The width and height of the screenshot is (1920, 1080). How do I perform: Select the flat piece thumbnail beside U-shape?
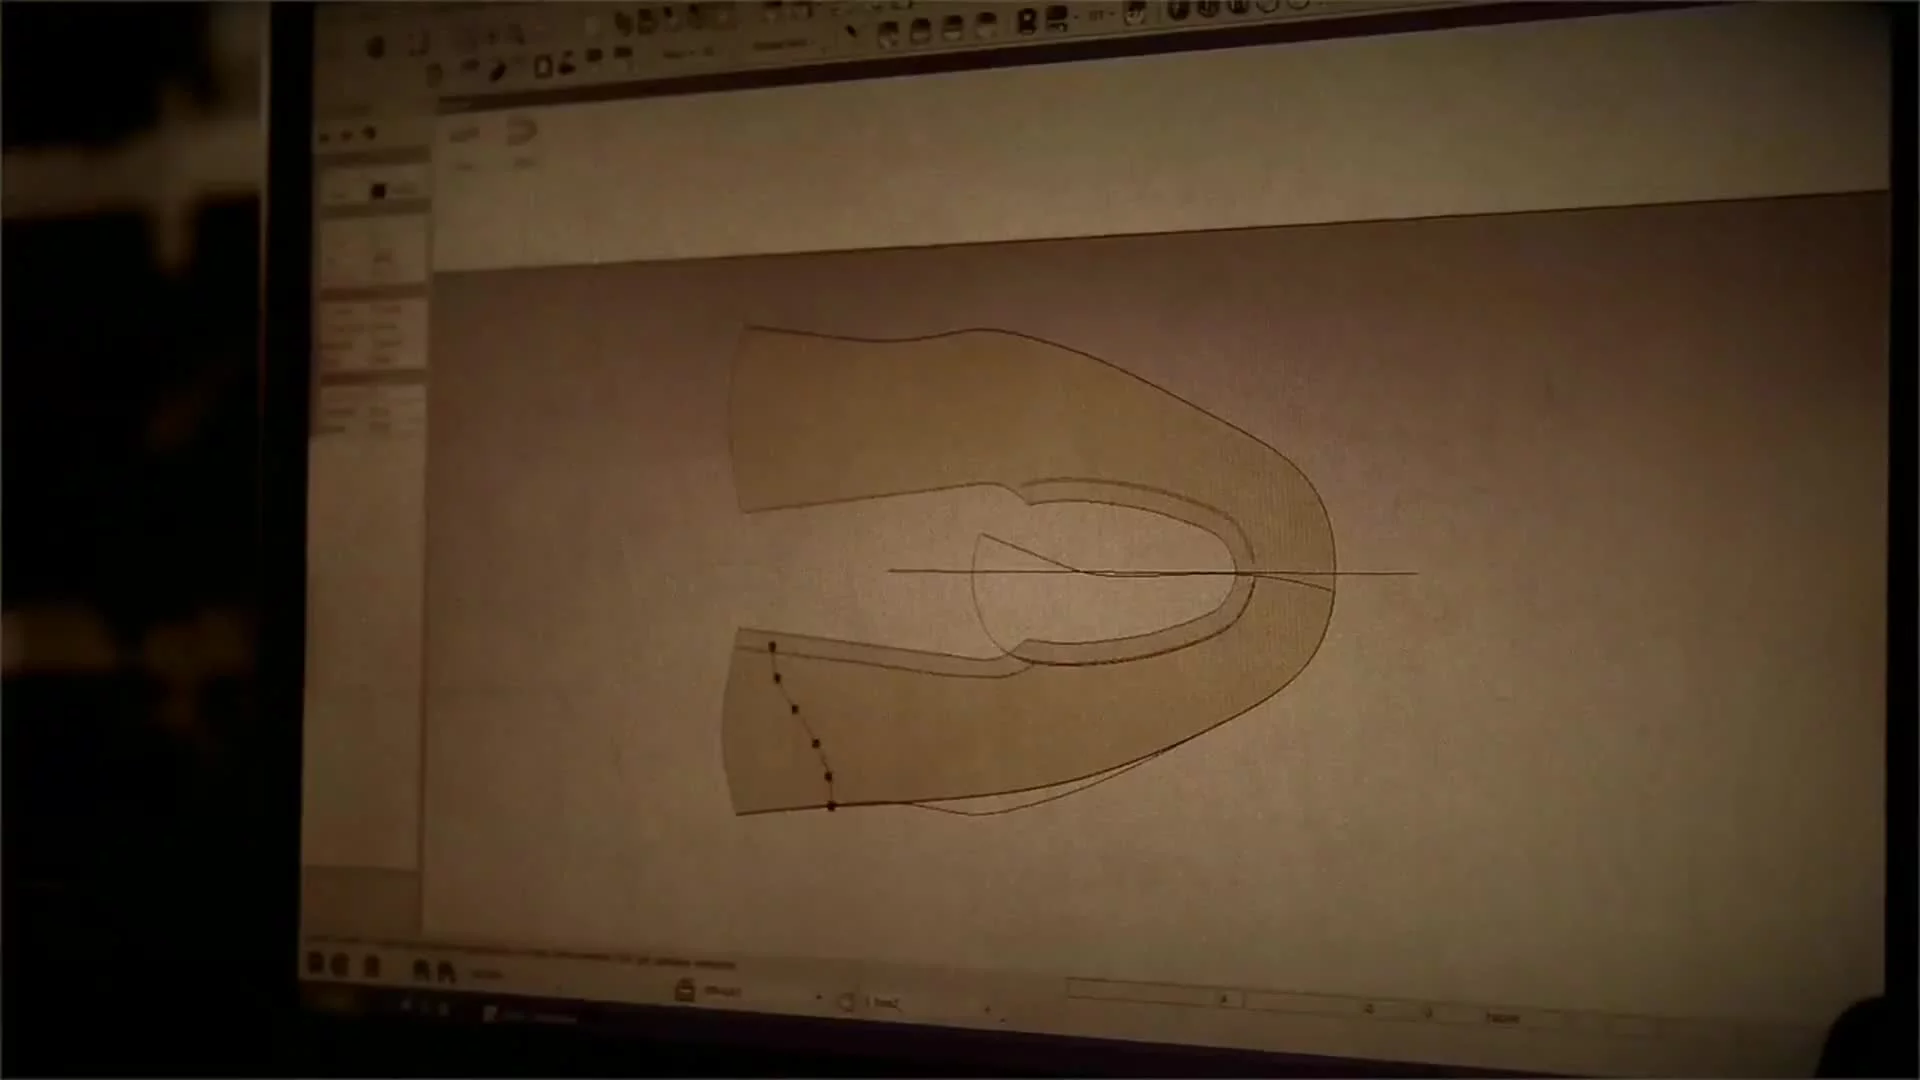click(463, 134)
